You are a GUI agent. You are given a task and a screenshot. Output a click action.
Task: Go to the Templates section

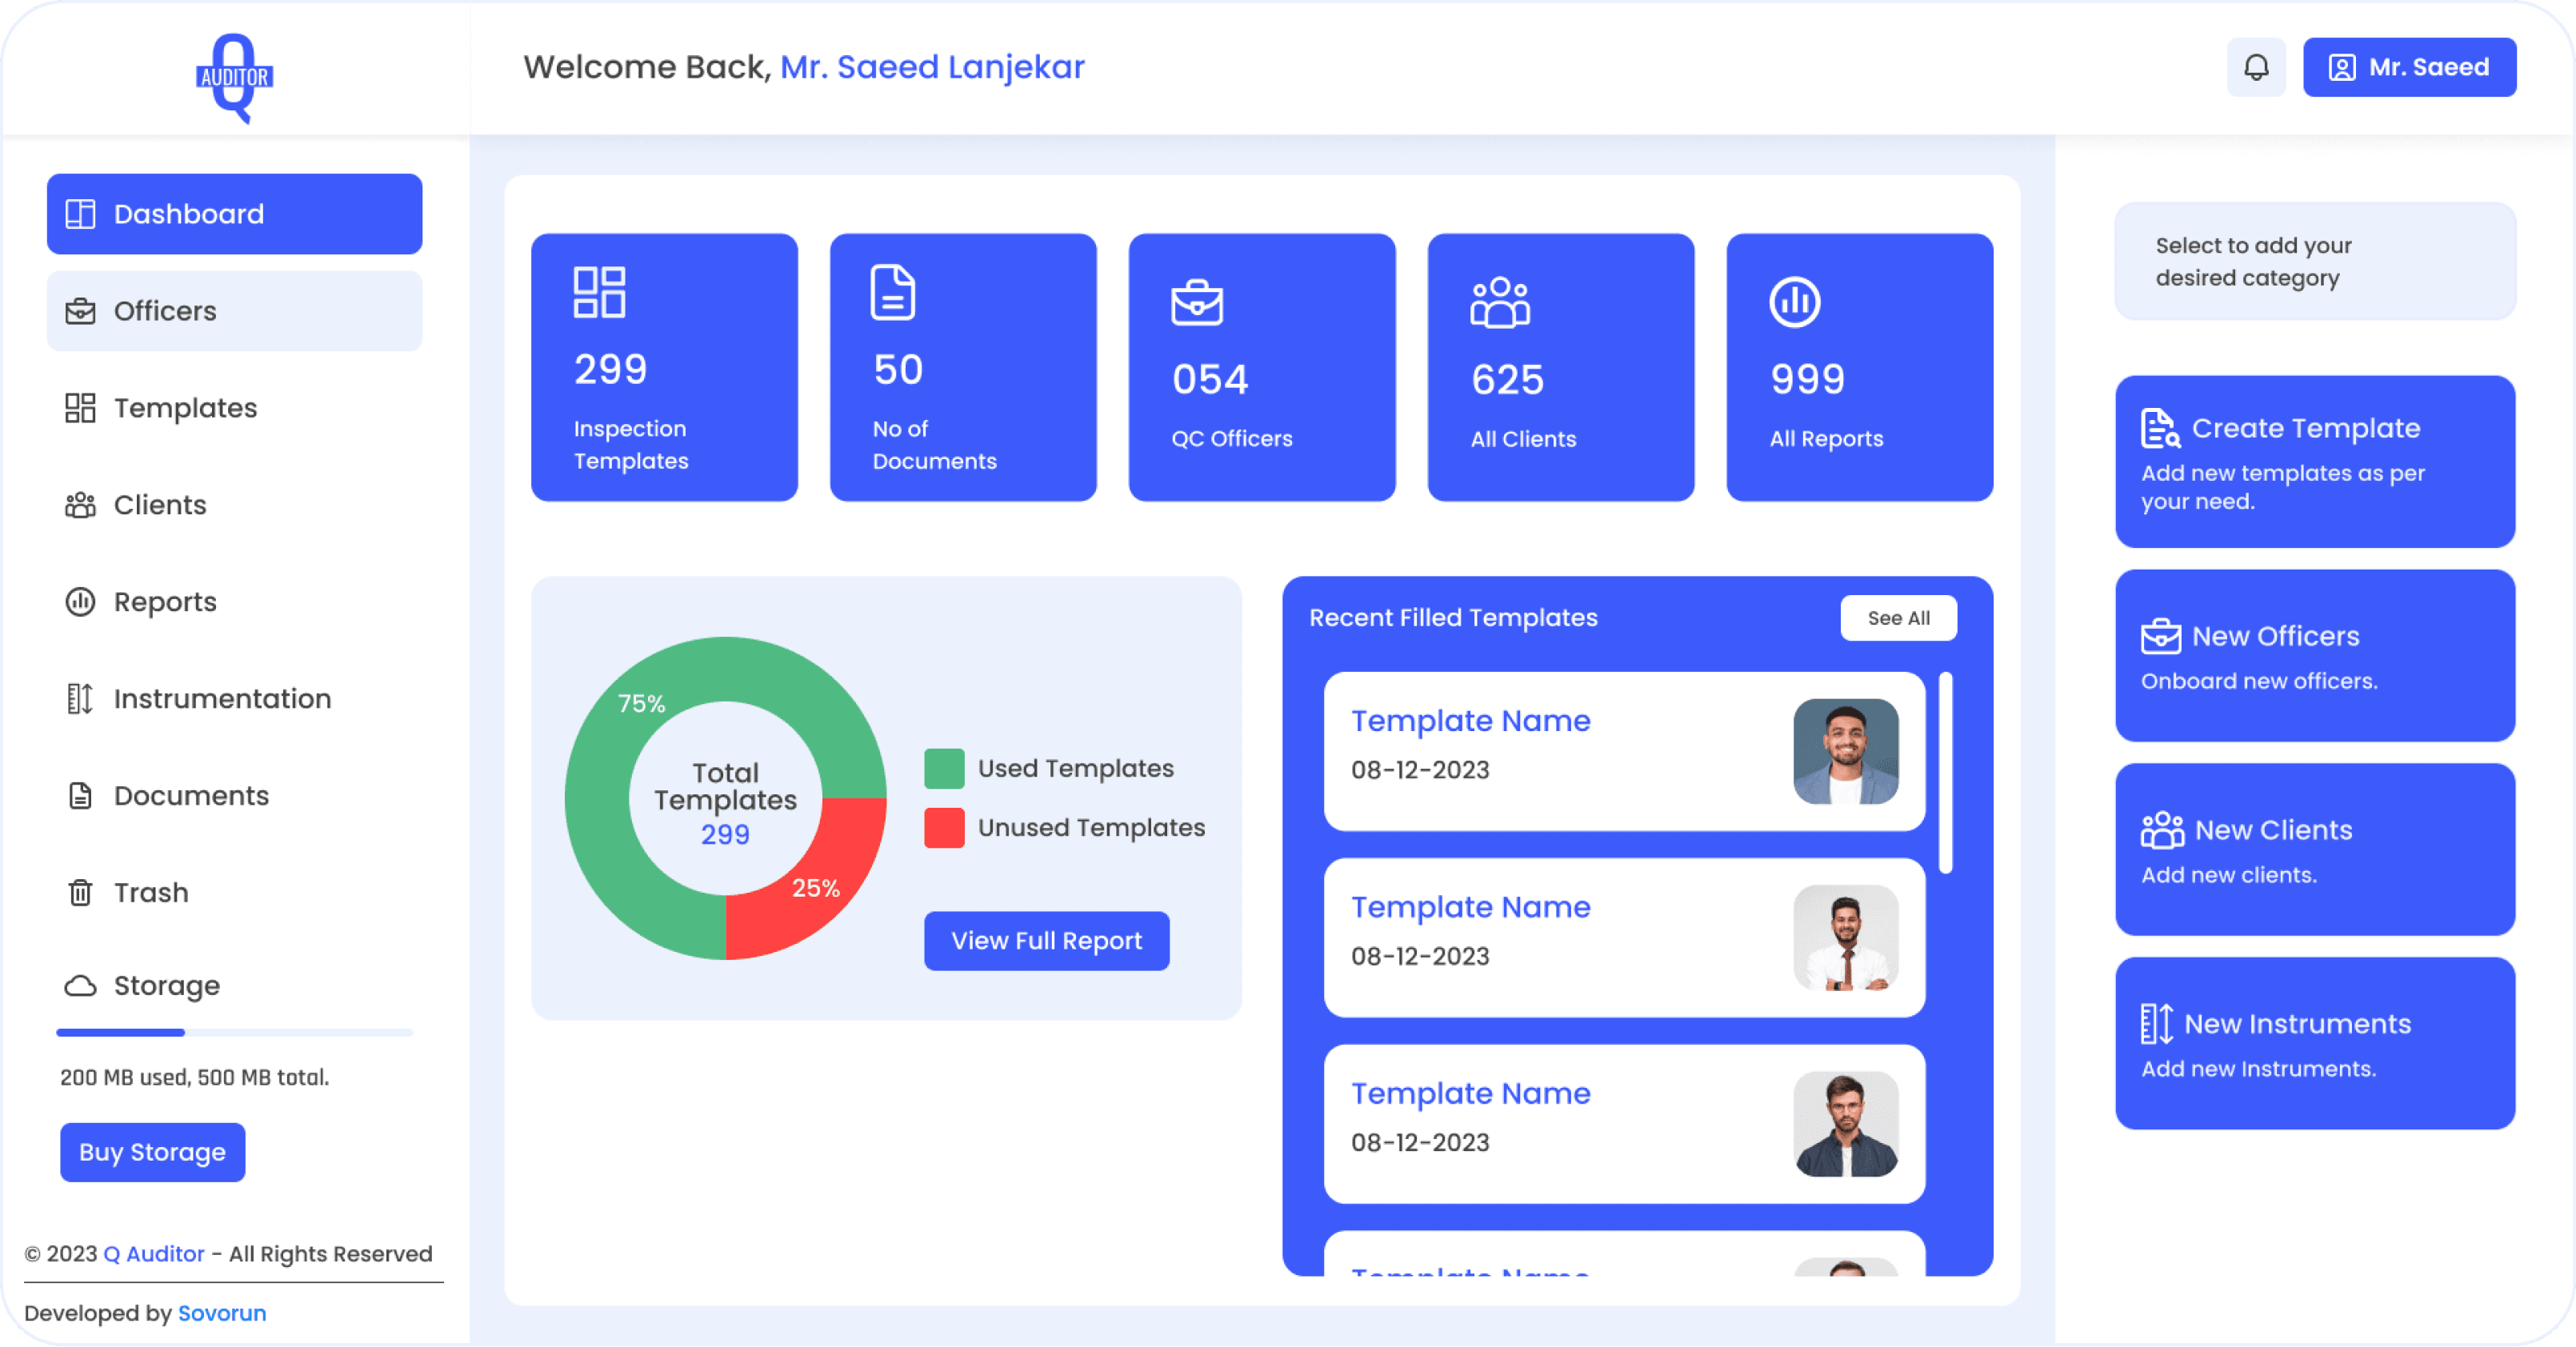234,408
